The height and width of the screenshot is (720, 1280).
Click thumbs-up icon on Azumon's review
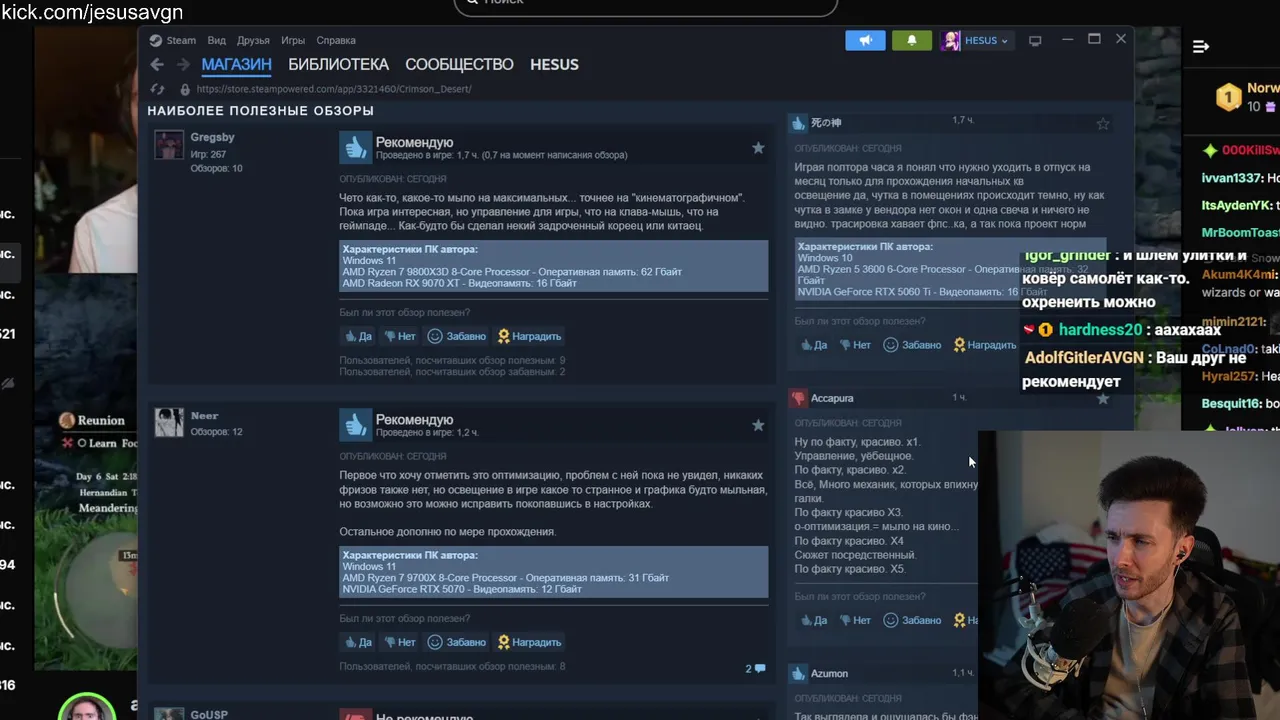(x=798, y=673)
